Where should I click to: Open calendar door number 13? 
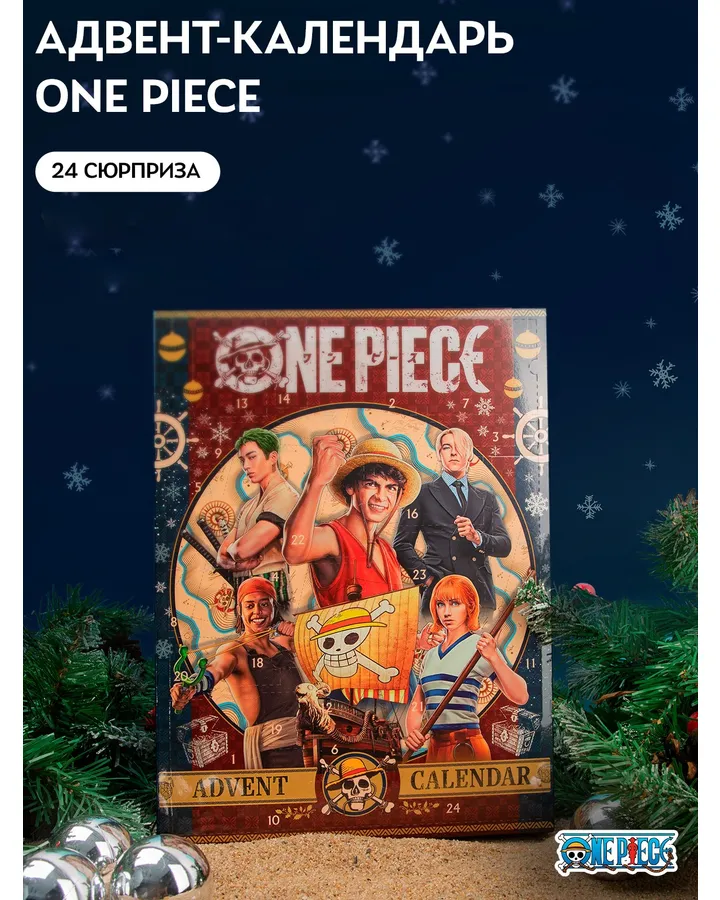(x=241, y=403)
